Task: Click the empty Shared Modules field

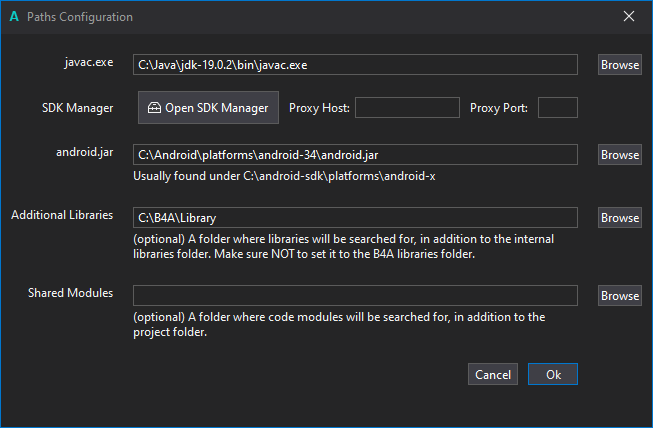Action: pyautogui.click(x=355, y=295)
